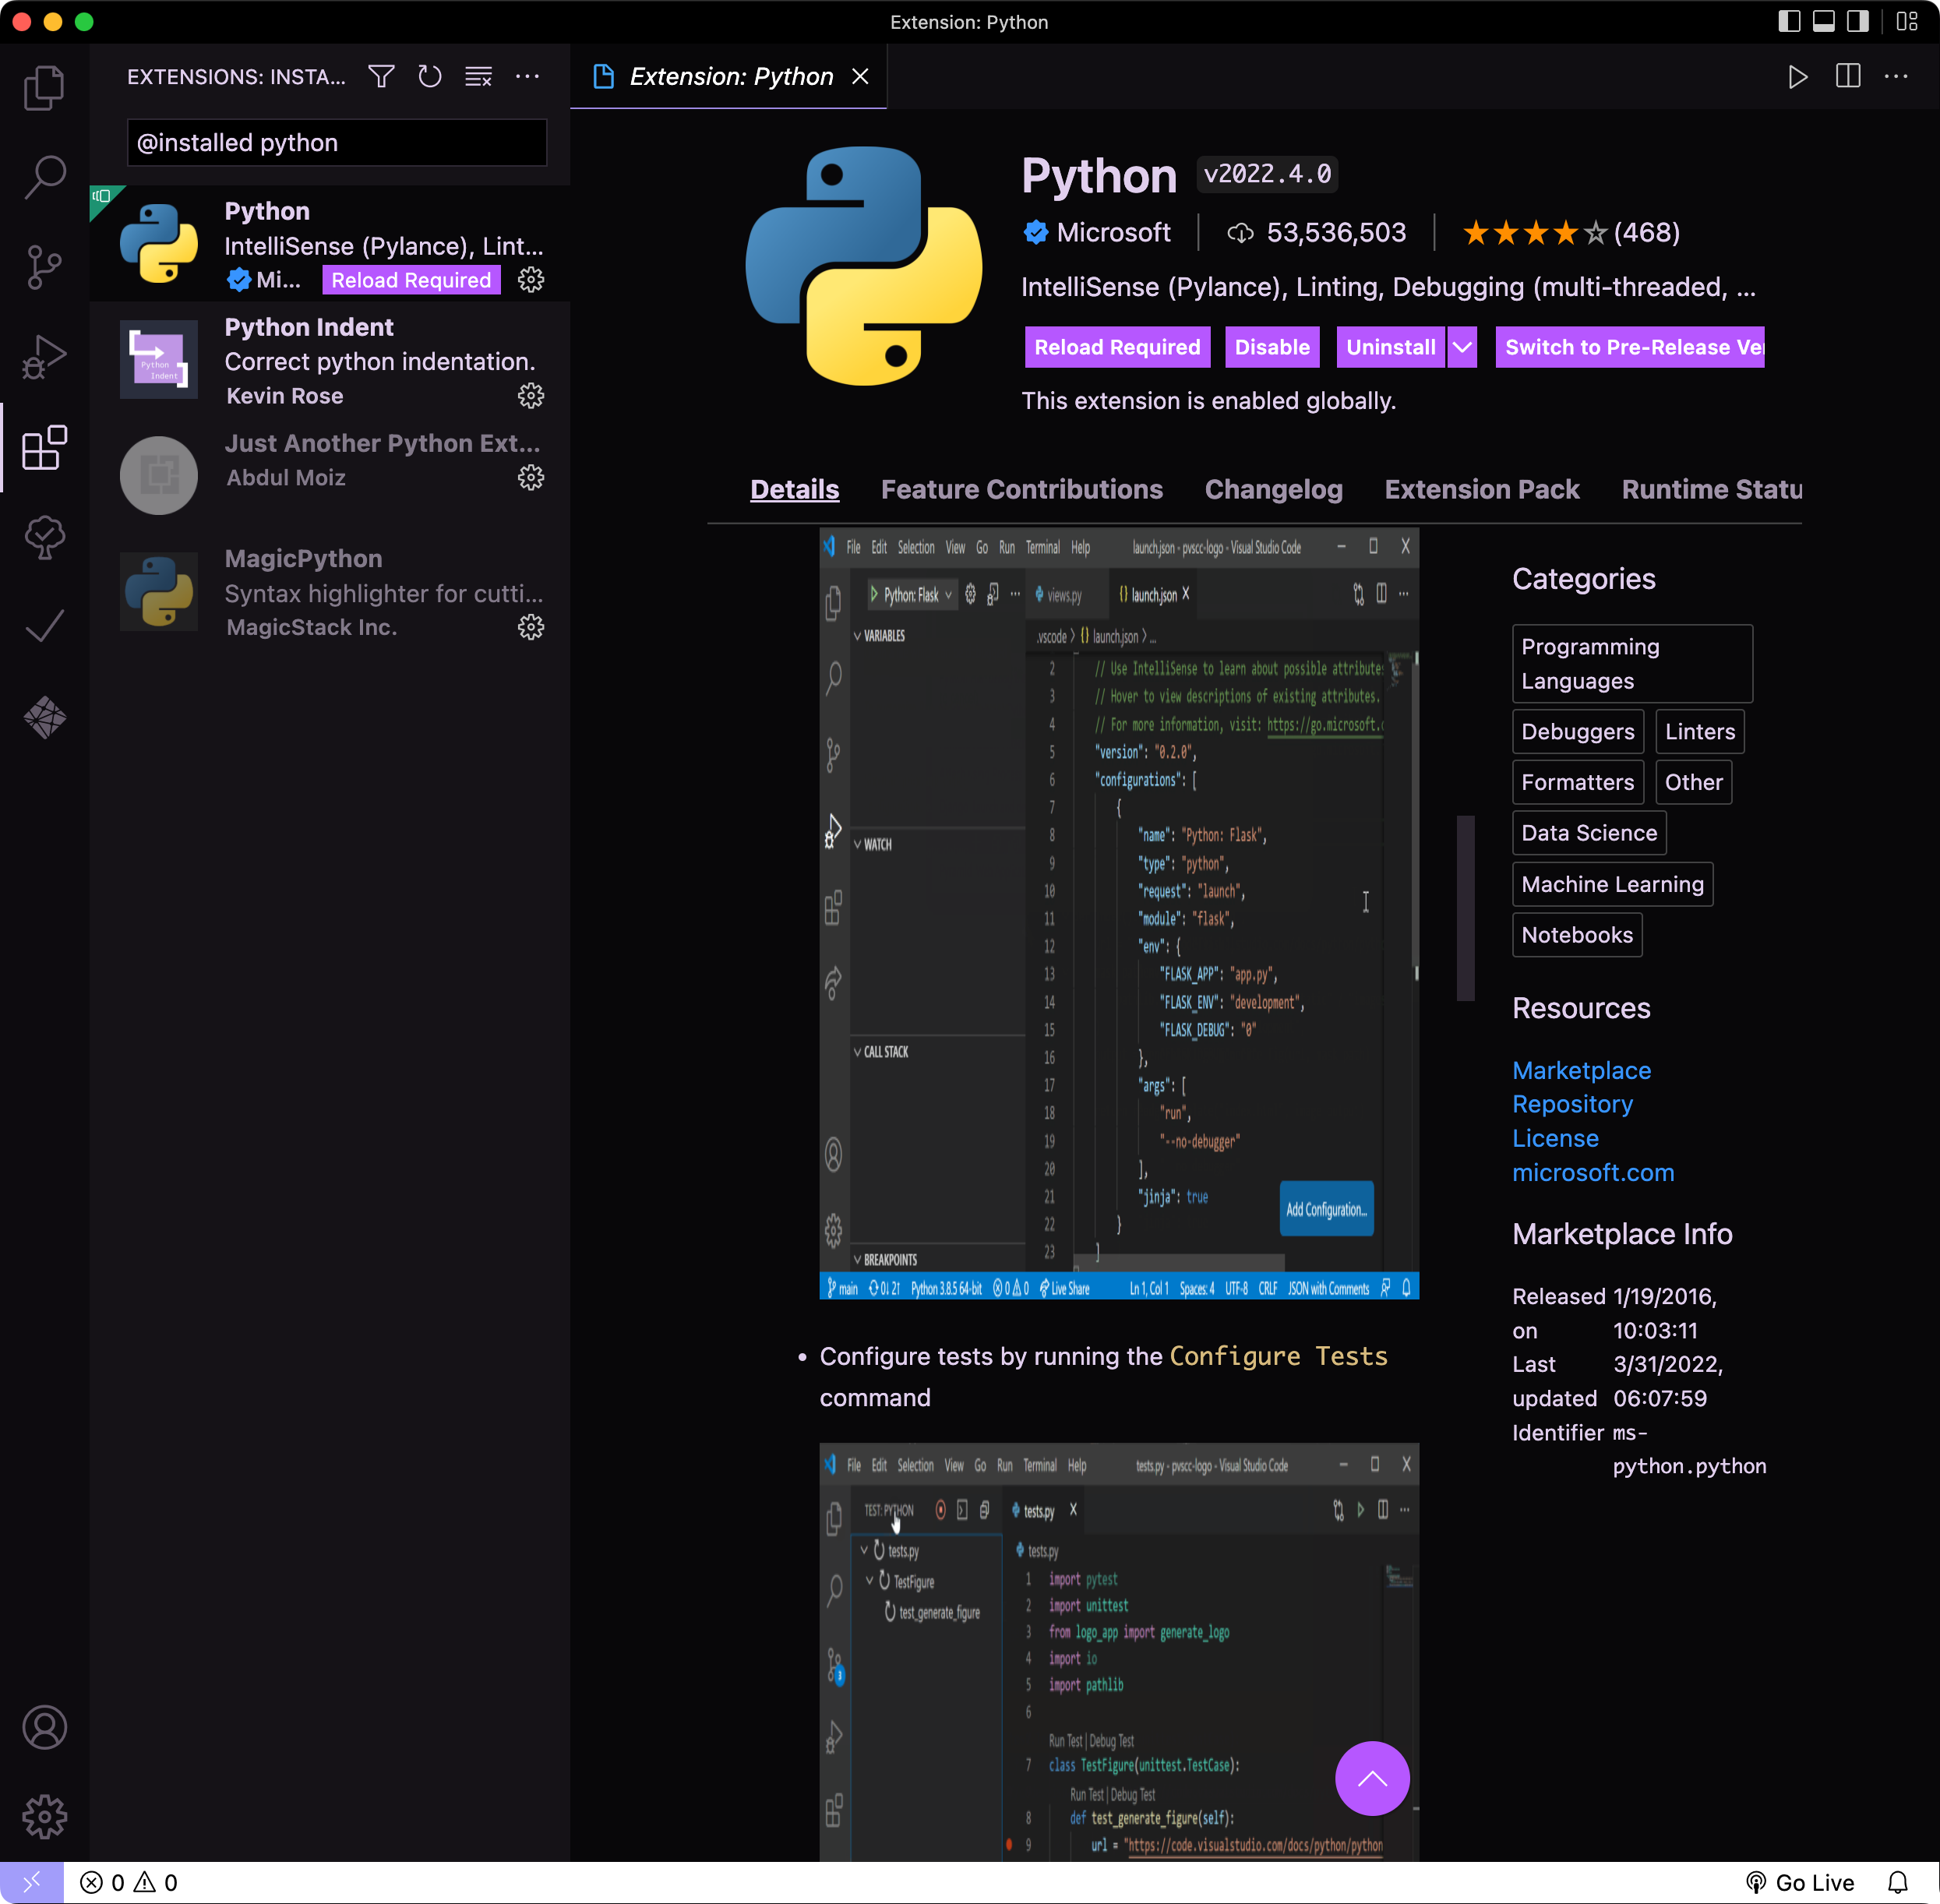Click the scroll-to-top purple arrow button
This screenshot has width=1940, height=1904.
point(1372,1778)
